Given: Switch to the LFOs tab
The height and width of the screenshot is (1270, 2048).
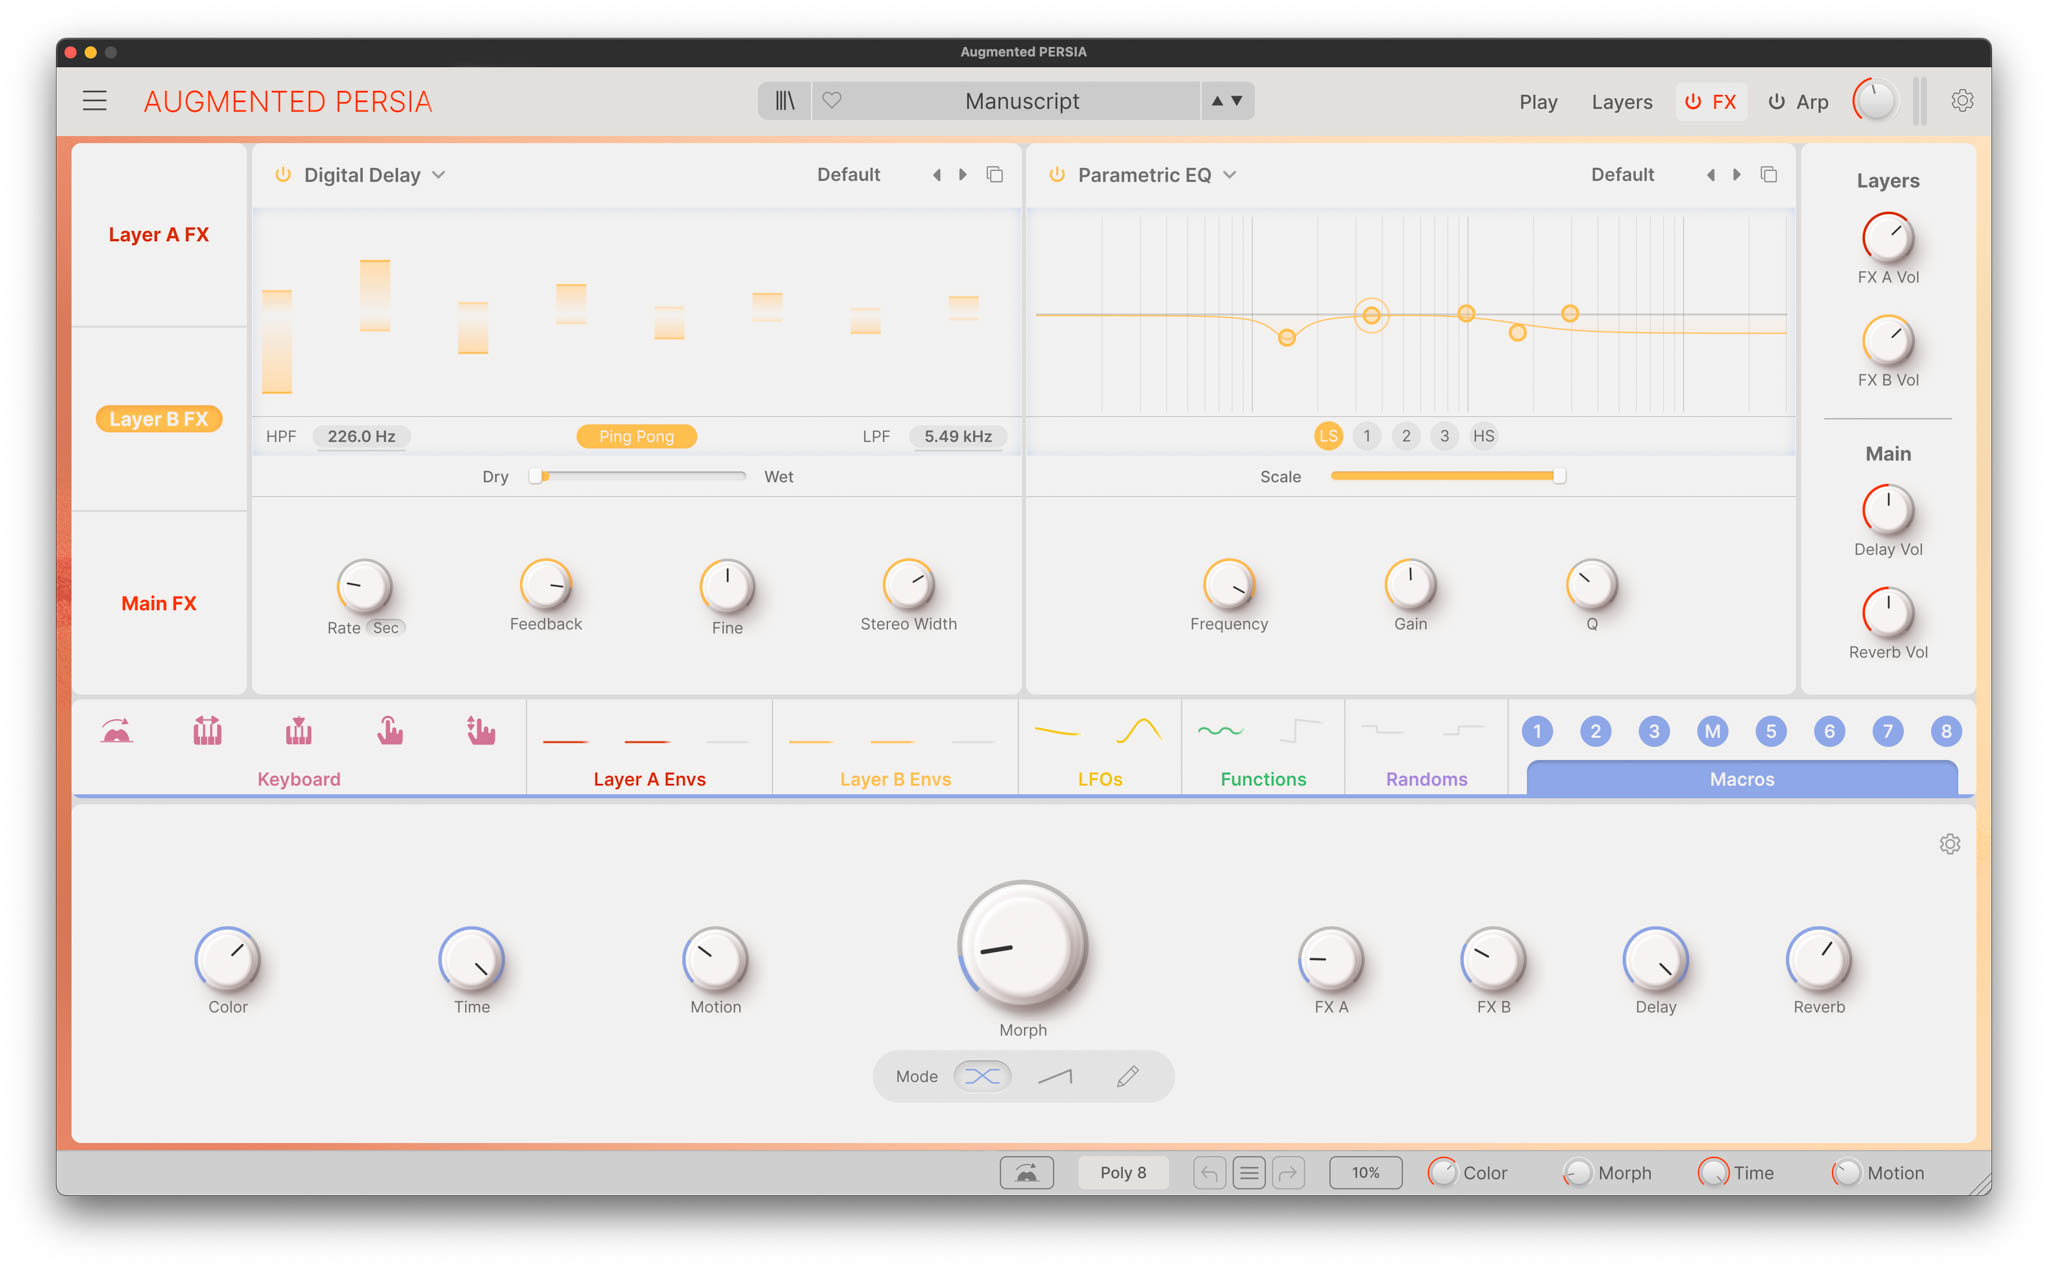Looking at the screenshot, I should coord(1099,779).
